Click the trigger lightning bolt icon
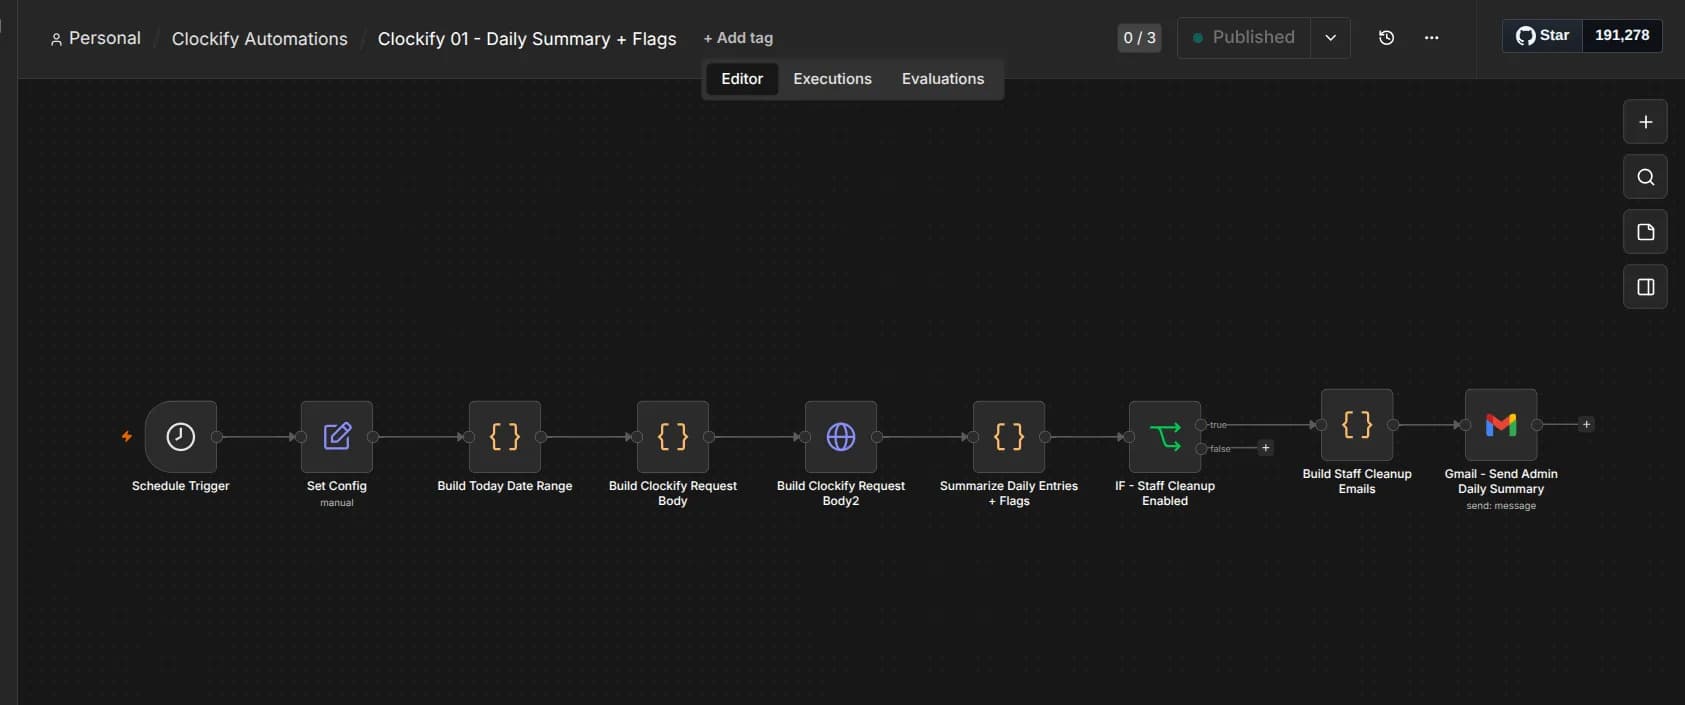The height and width of the screenshot is (705, 1685). (127, 436)
